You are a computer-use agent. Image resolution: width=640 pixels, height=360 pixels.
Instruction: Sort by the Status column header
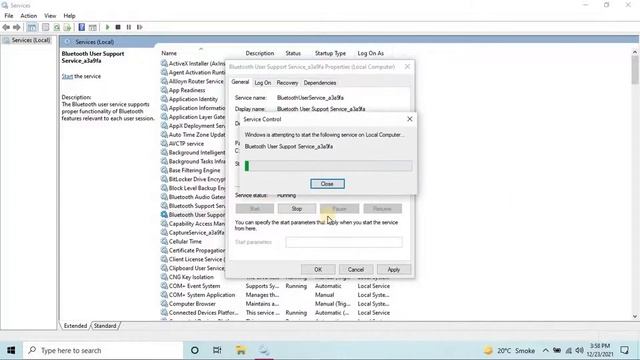[293, 53]
